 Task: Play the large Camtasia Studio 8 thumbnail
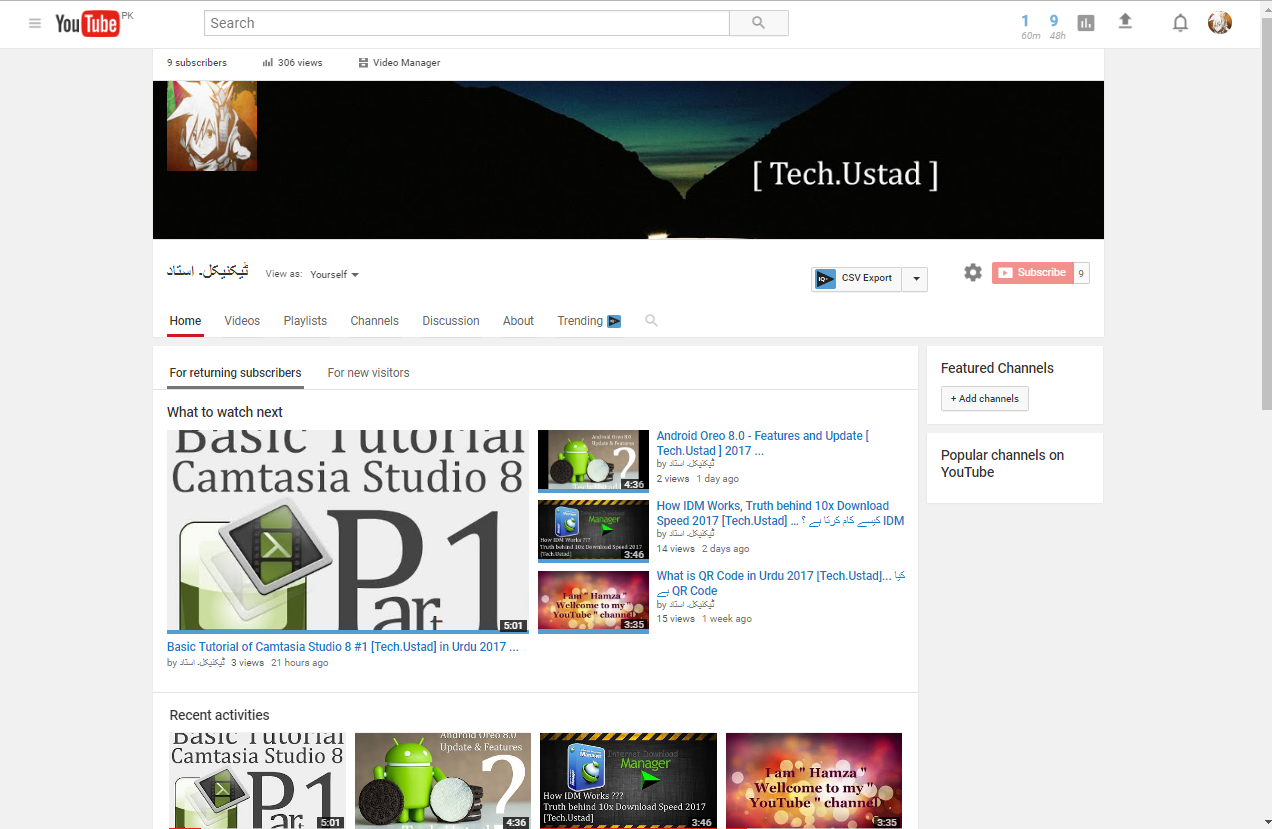pos(348,532)
